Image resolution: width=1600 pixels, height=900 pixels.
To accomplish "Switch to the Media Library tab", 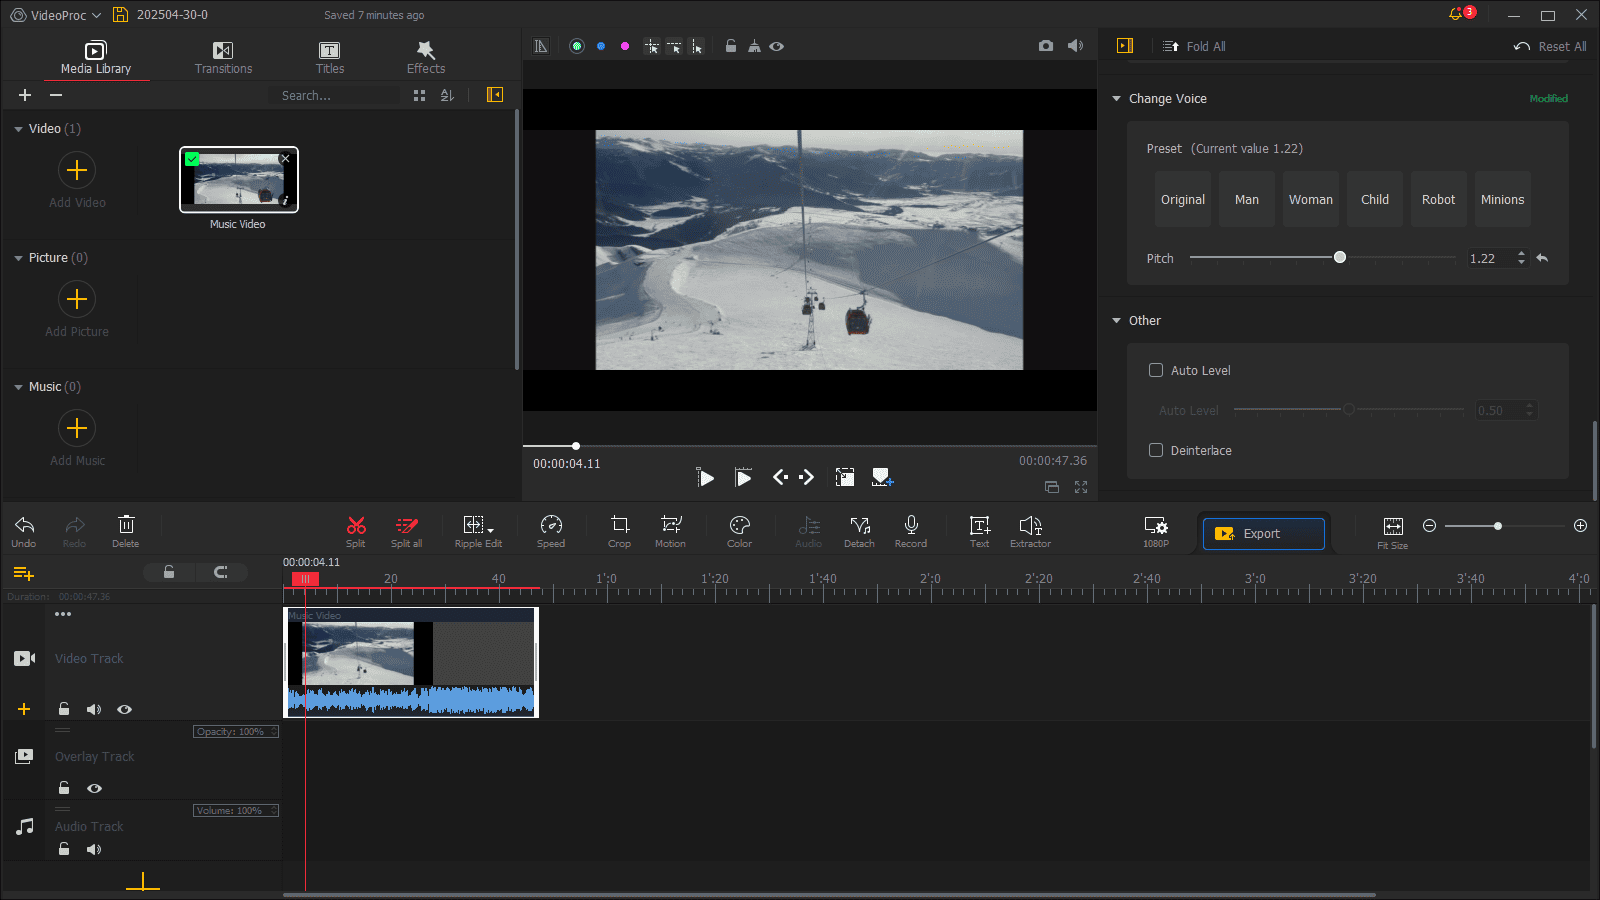I will (x=96, y=58).
